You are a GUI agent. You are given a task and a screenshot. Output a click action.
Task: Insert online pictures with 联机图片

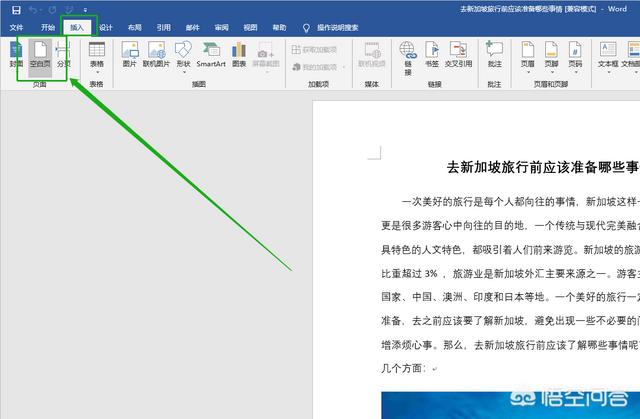click(x=156, y=54)
